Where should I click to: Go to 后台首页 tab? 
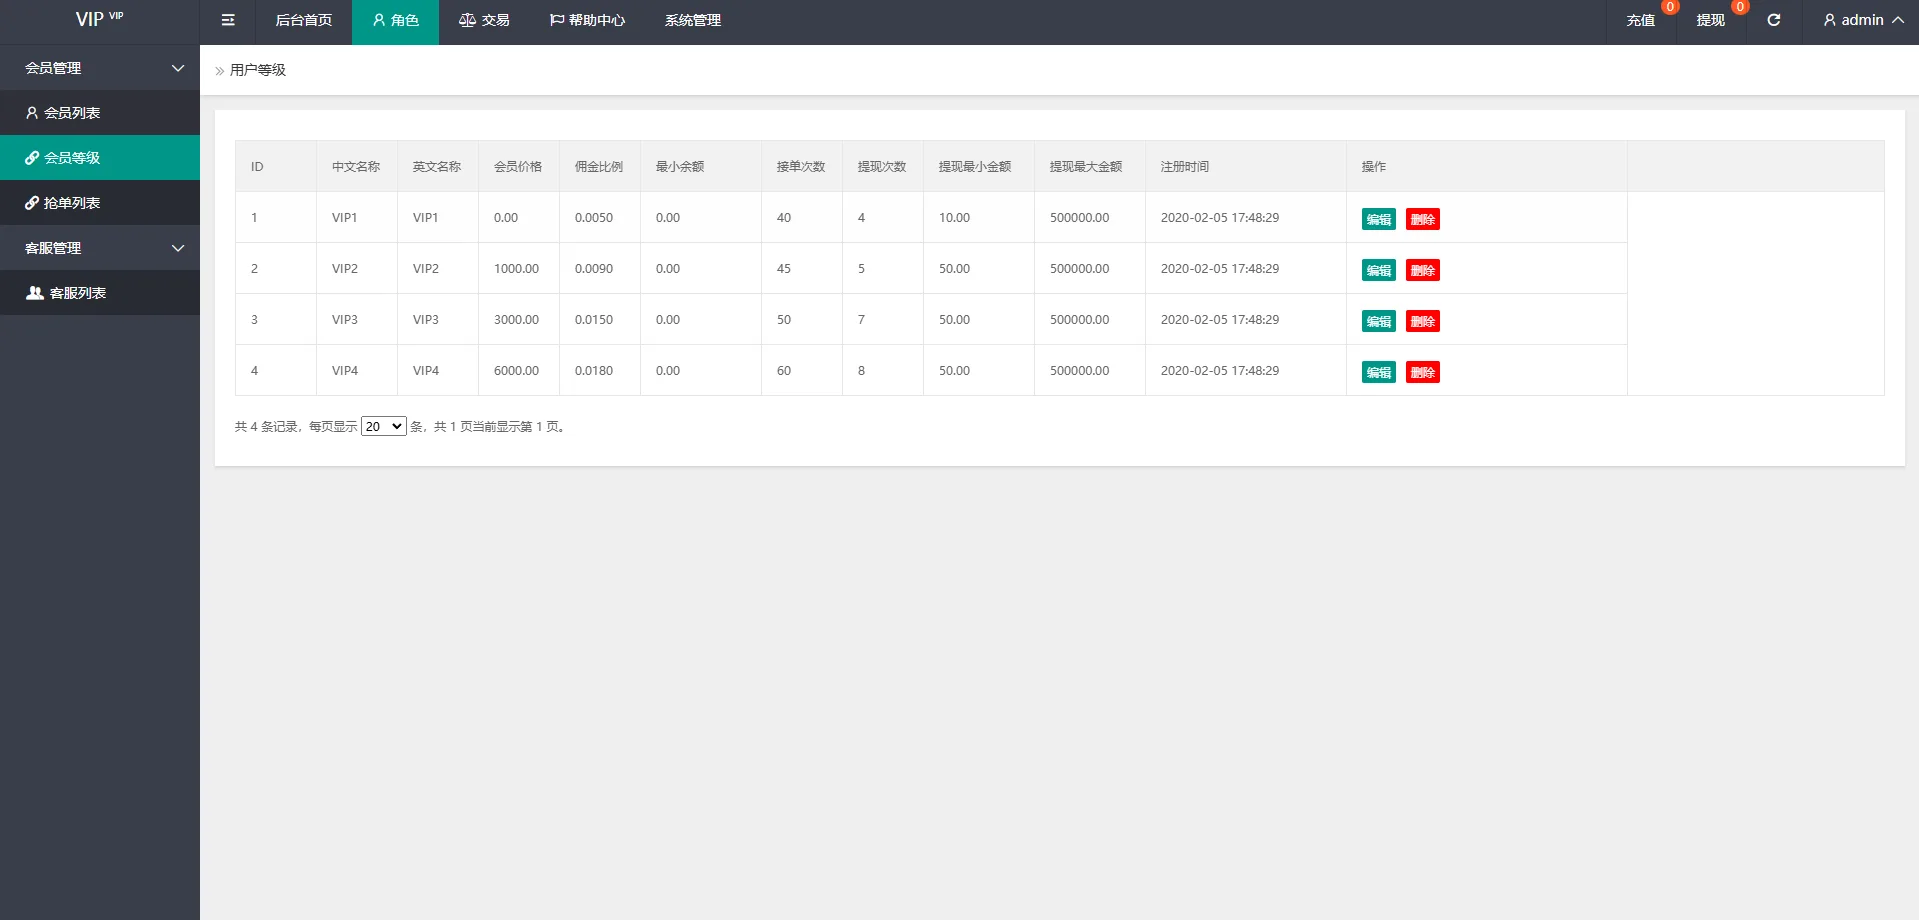303,20
